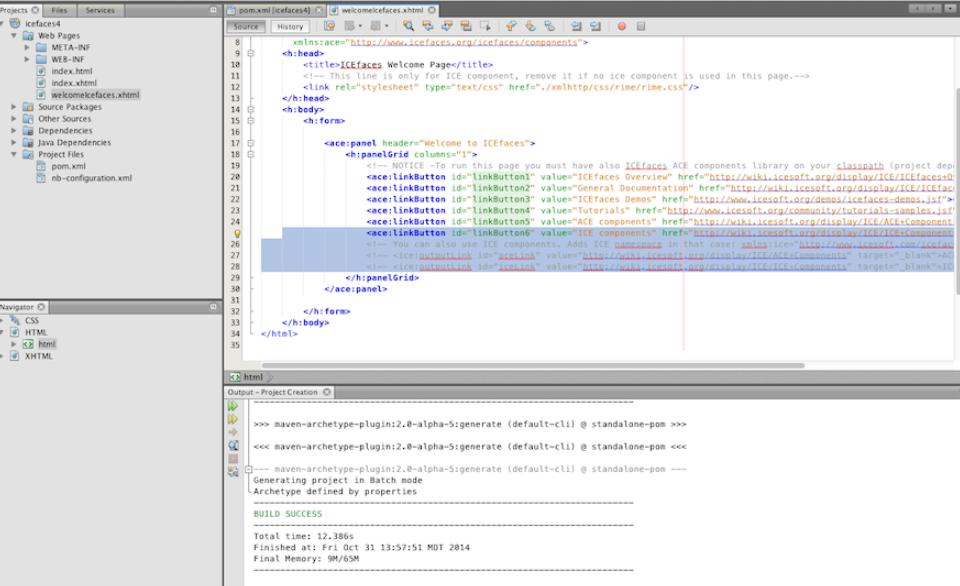960x586 pixels.
Task: Switch to the Files tab
Action: coord(59,10)
